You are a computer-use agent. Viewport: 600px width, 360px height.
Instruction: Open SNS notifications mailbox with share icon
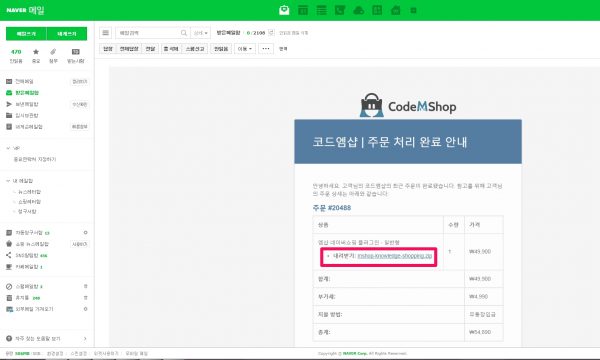(x=27, y=255)
